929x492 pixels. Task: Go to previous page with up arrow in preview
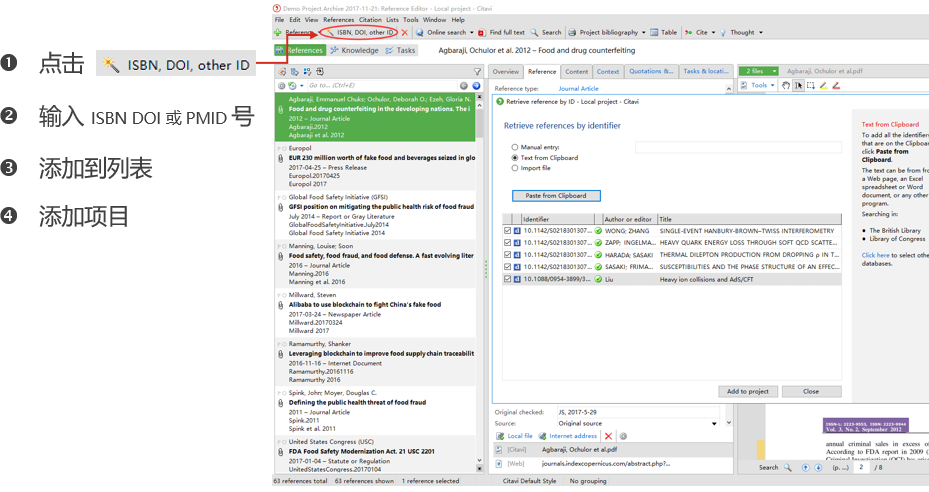click(x=805, y=467)
